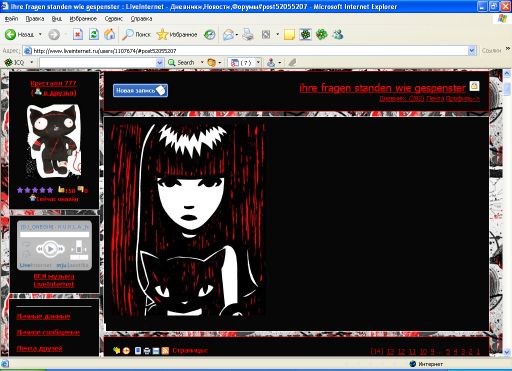This screenshot has width=512, height=371.
Task: Expand the (7) counter dropdown arrow
Action: tap(258, 62)
